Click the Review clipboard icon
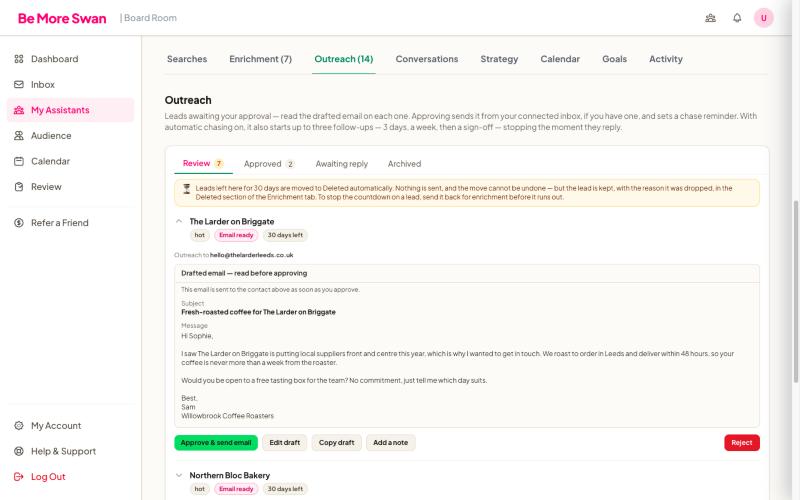The width and height of the screenshot is (800, 500). (x=19, y=187)
